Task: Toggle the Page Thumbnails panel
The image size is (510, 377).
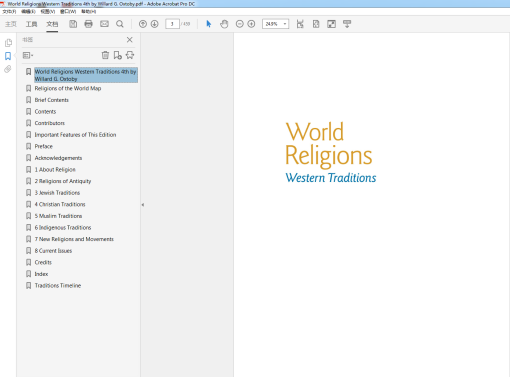Action: (8, 43)
